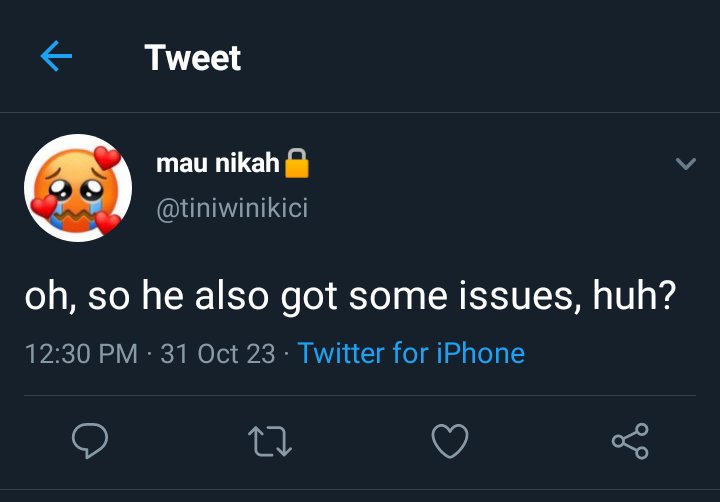The image size is (720, 502).
Task: Open the Twitter for iPhone source link
Action: point(411,353)
